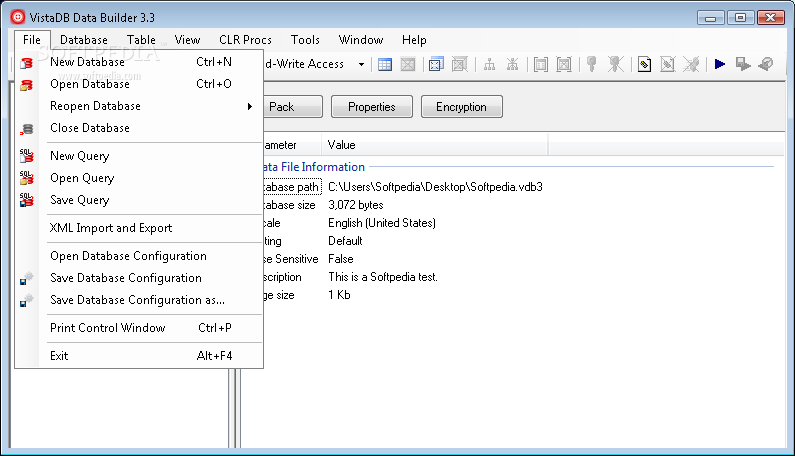Click the grey execute-step toolbar icon

pos(743,64)
